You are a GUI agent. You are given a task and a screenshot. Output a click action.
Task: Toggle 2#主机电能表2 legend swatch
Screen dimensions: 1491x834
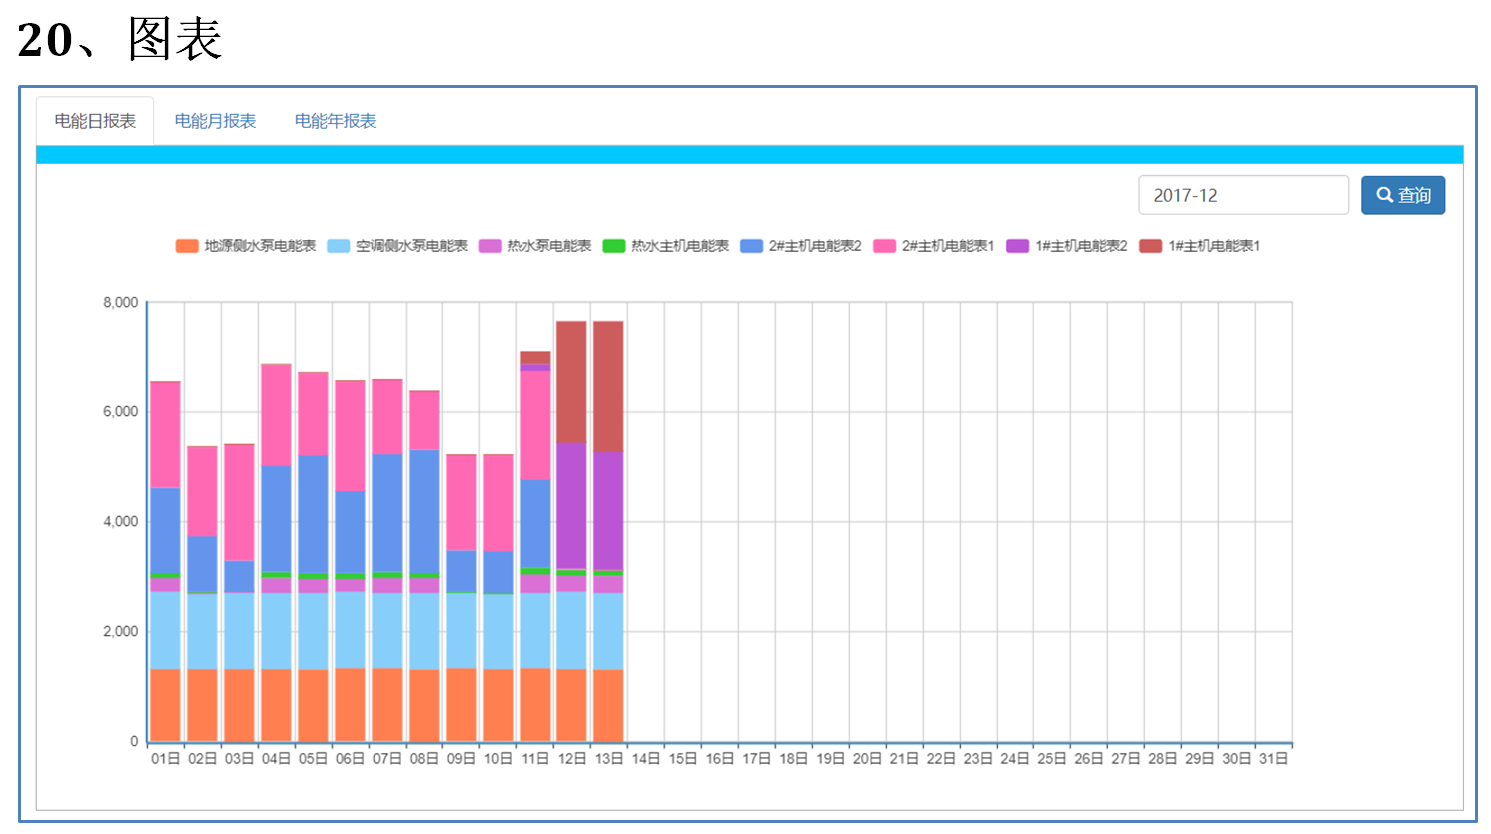(x=752, y=246)
